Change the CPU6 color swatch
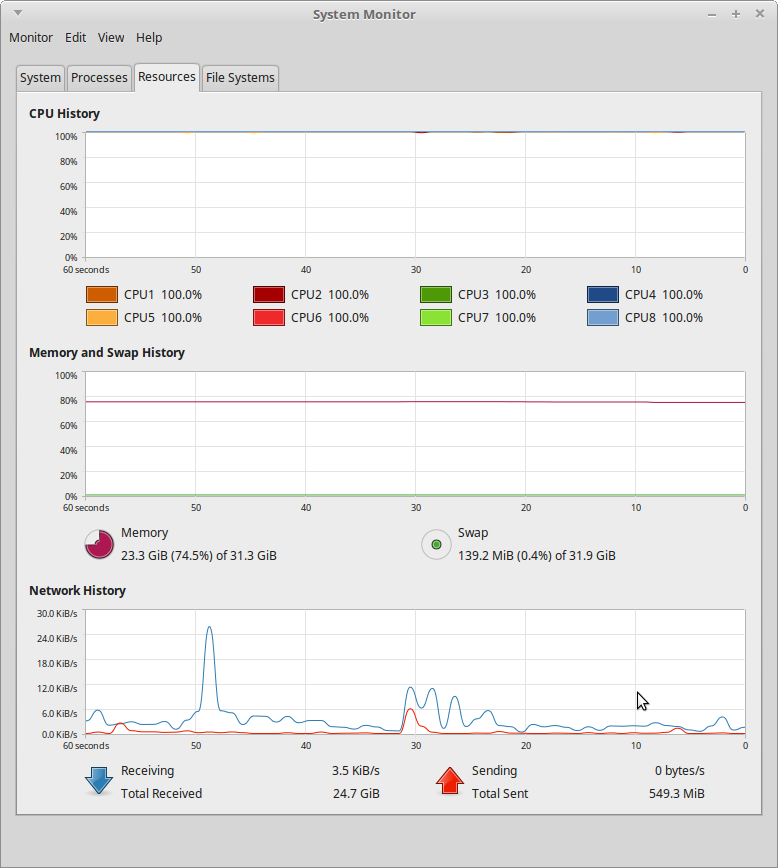 click(x=269, y=318)
